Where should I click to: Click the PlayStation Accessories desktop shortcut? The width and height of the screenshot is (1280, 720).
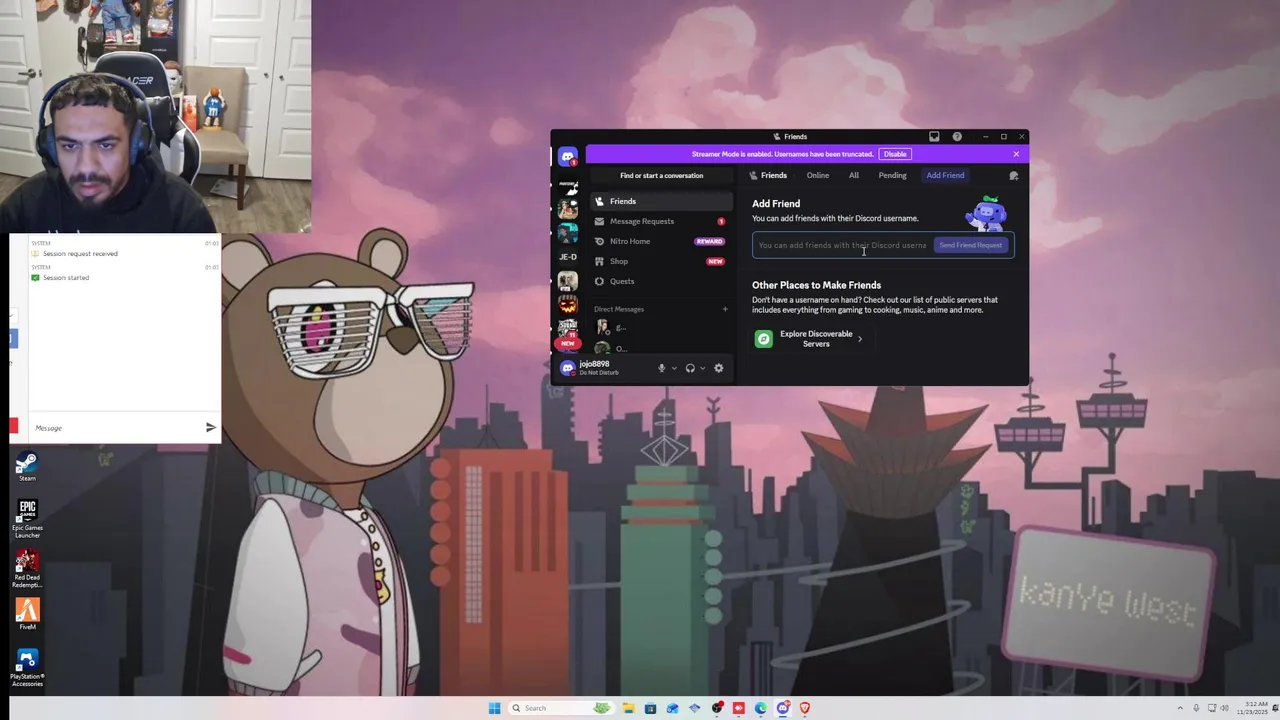click(x=27, y=668)
